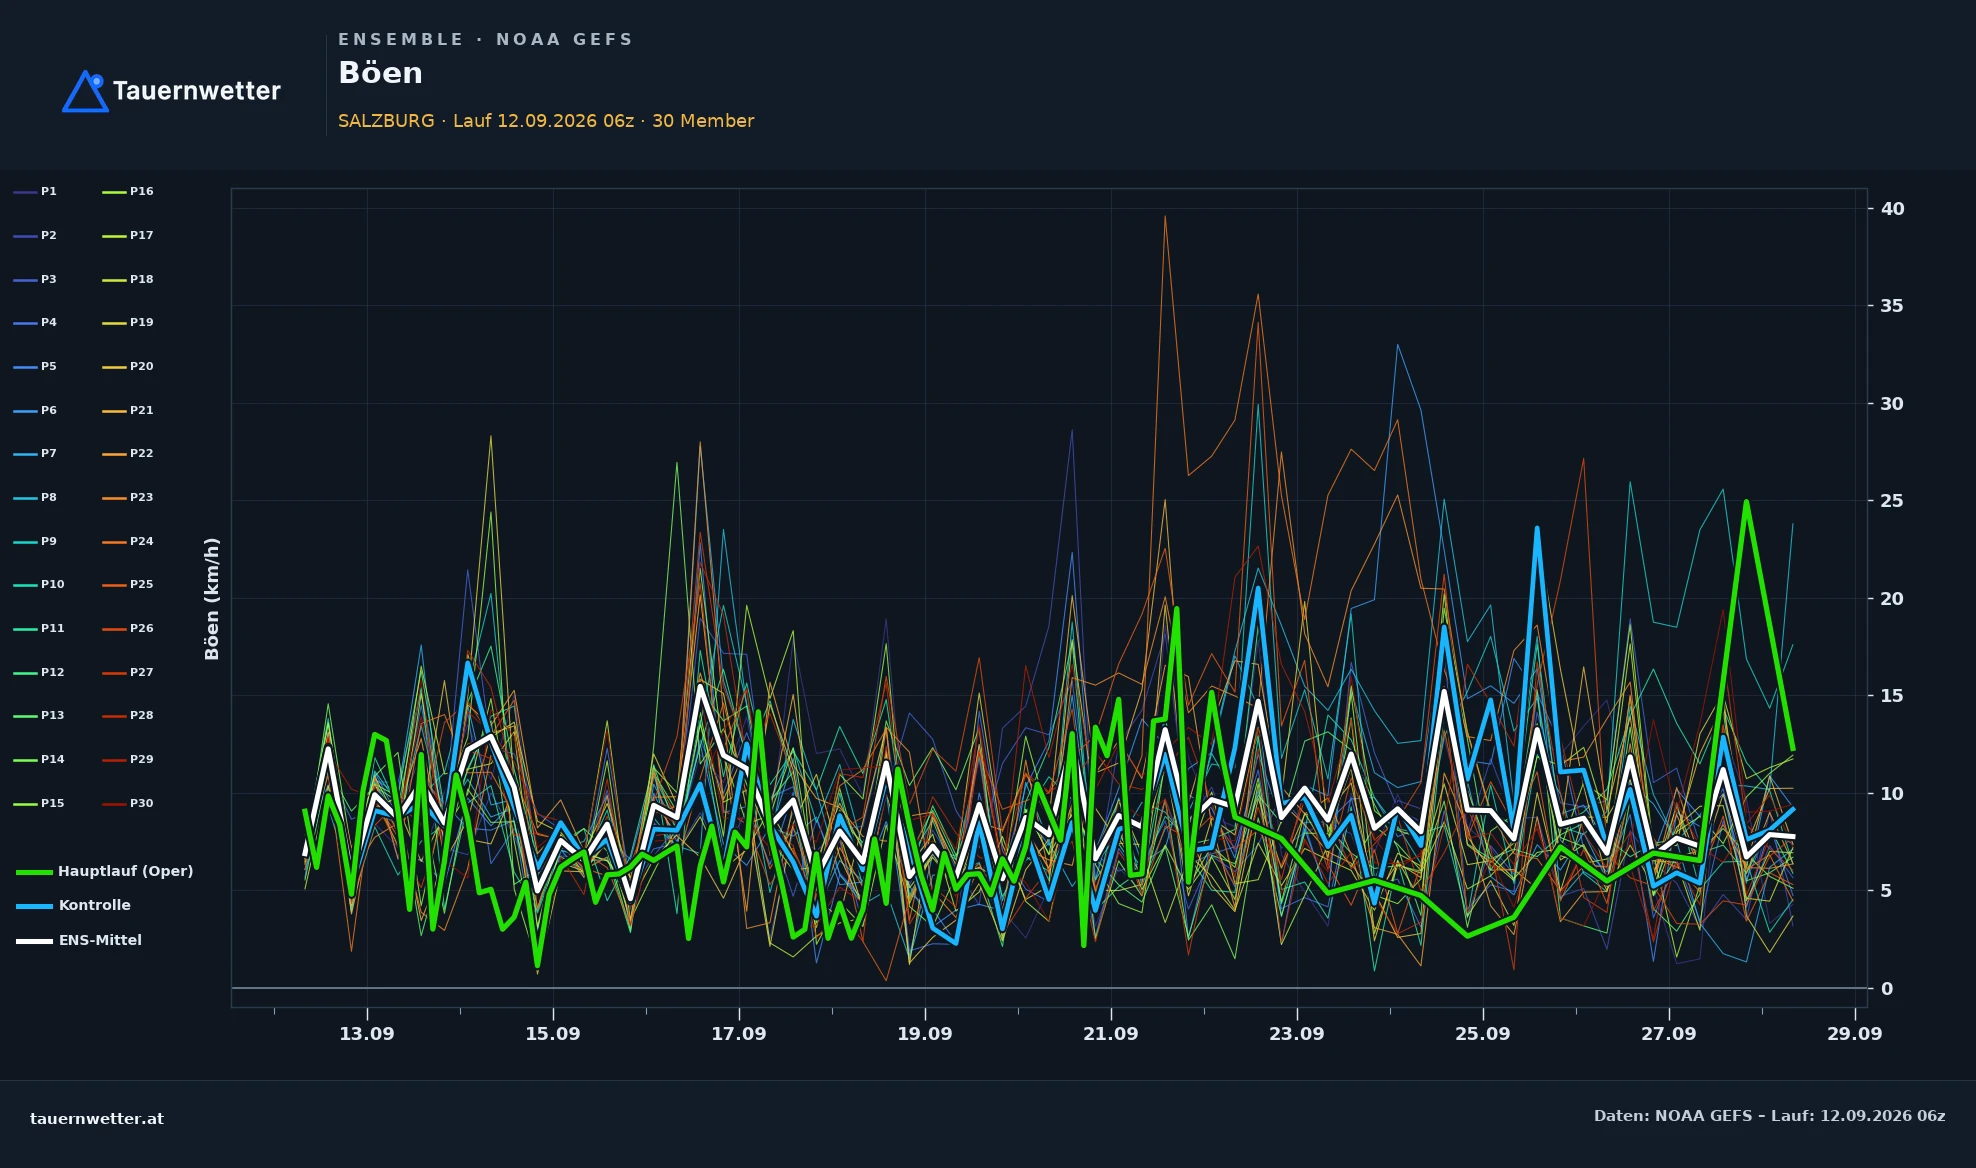Click the 40 value on y-axis

click(x=1892, y=209)
